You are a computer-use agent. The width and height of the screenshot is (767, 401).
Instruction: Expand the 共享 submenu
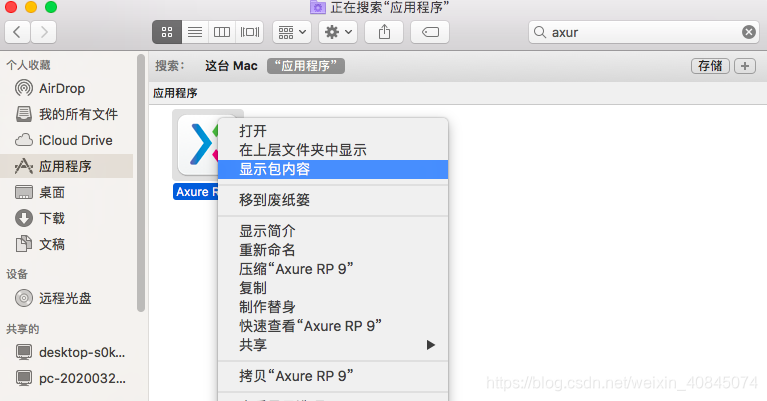333,345
